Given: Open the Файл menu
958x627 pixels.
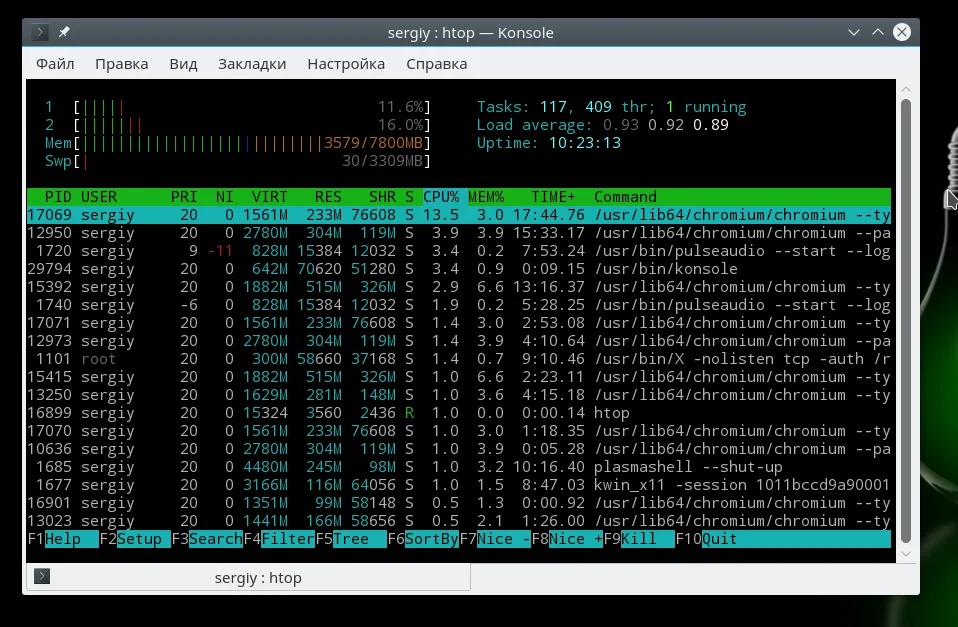Looking at the screenshot, I should tap(55, 64).
